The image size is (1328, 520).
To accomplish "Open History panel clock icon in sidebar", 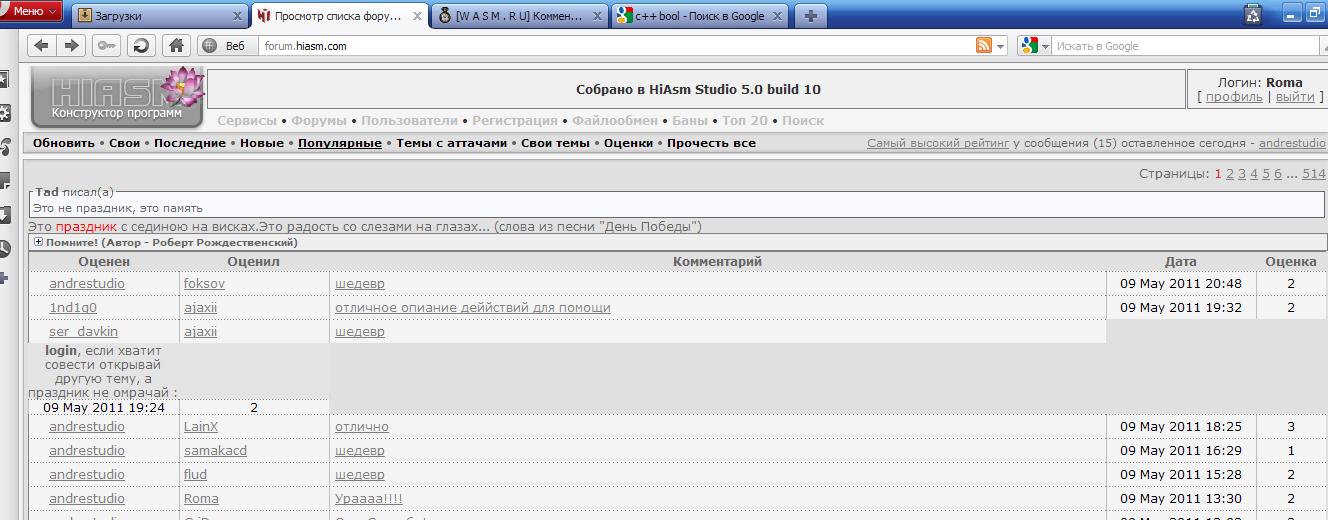I will click(x=4, y=248).
